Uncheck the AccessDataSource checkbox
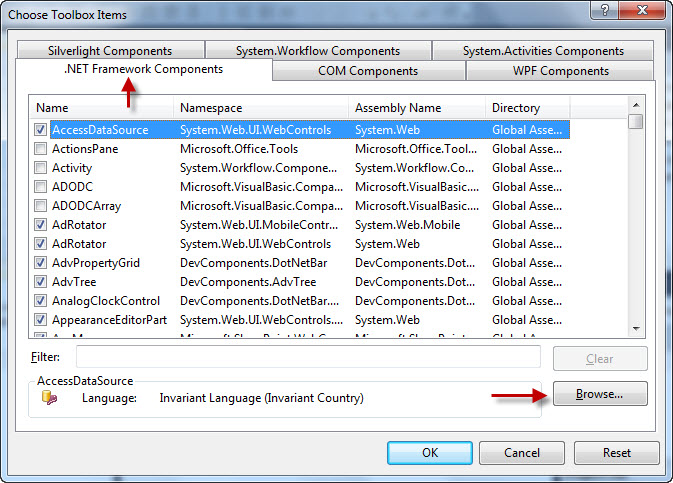Image resolution: width=673 pixels, height=483 pixels. tap(40, 130)
